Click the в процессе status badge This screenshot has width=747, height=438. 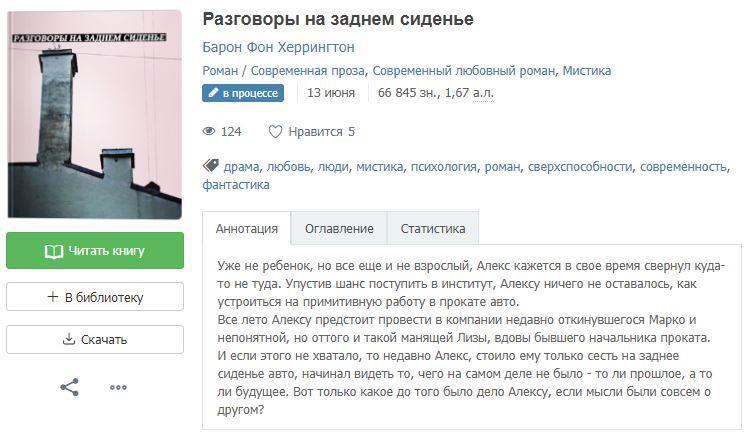tap(243, 93)
